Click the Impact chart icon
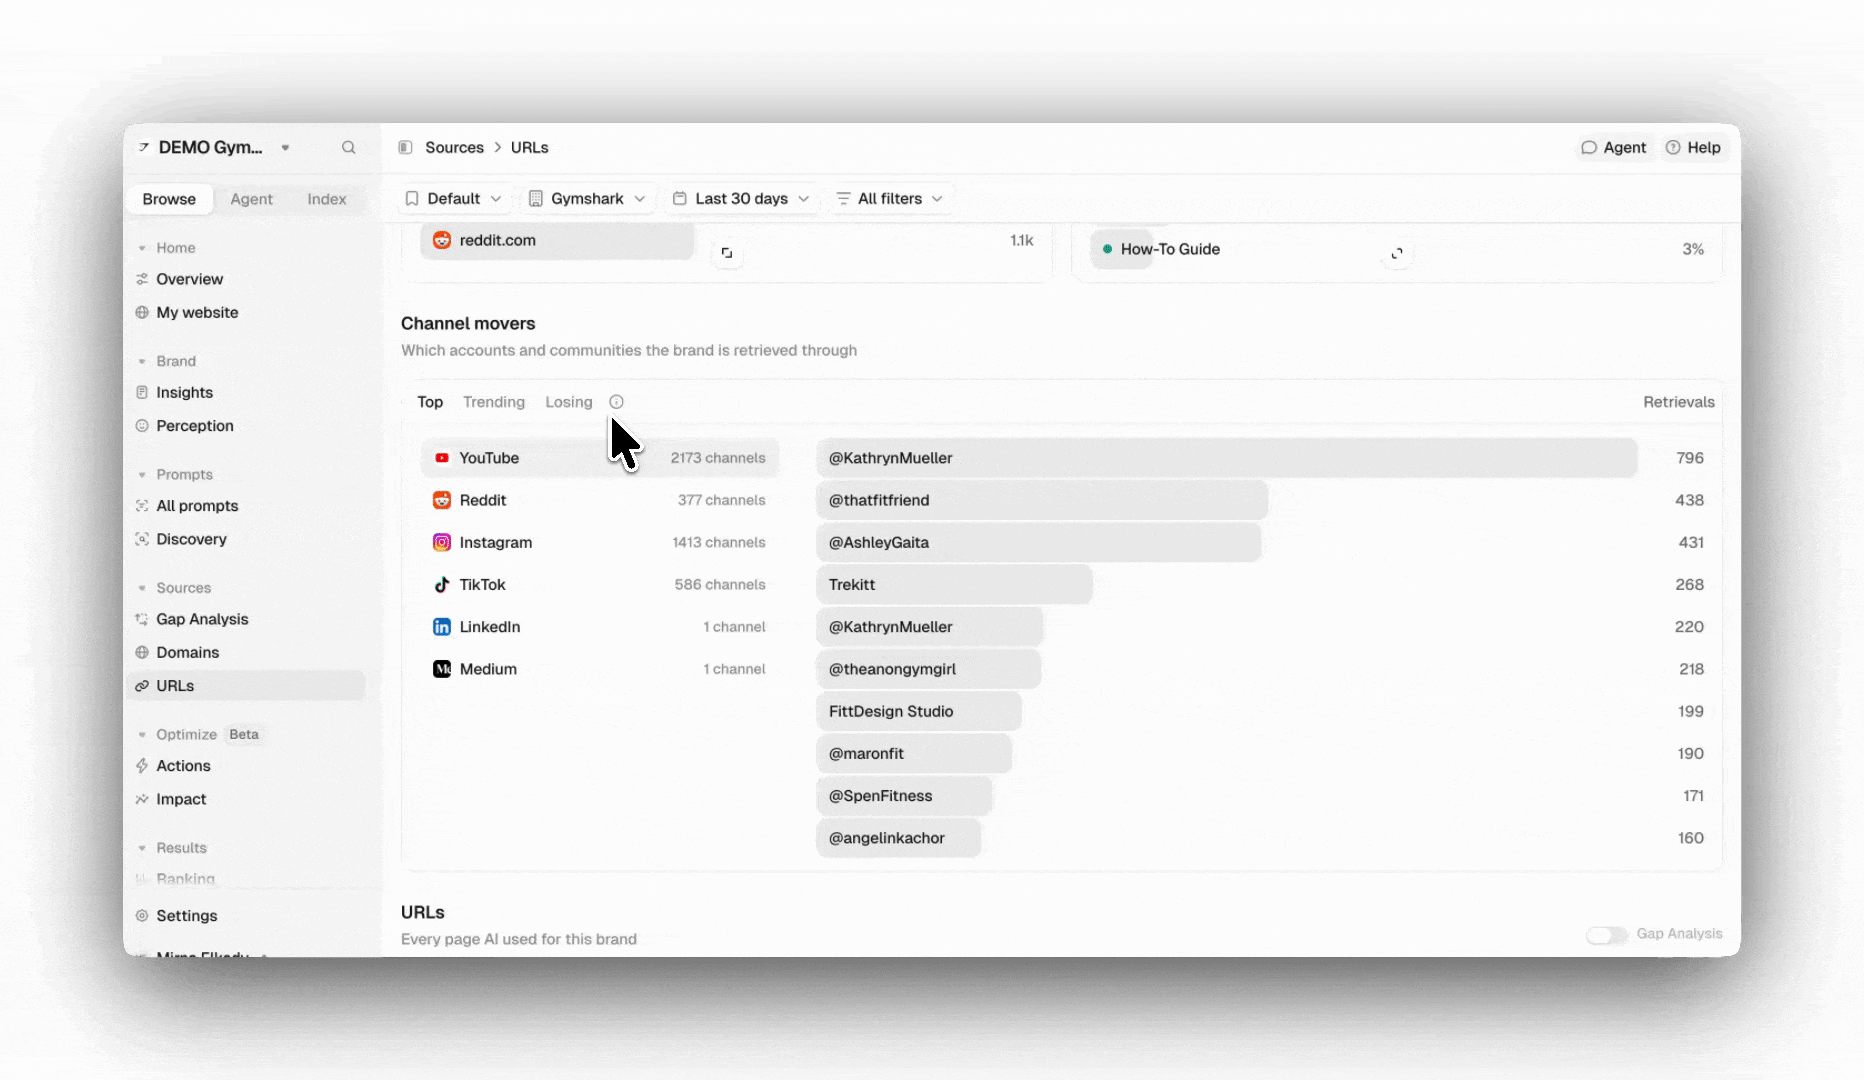Image resolution: width=1864 pixels, height=1080 pixels. [x=142, y=799]
